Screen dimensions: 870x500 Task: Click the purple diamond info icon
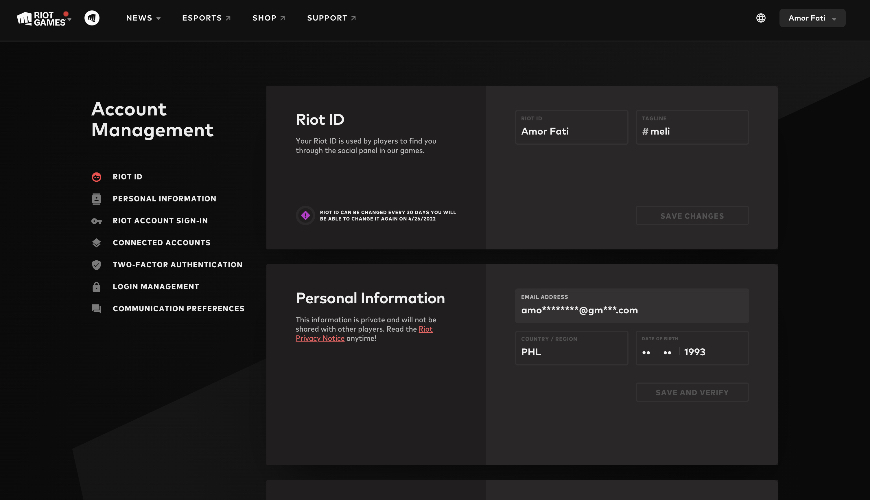305,215
